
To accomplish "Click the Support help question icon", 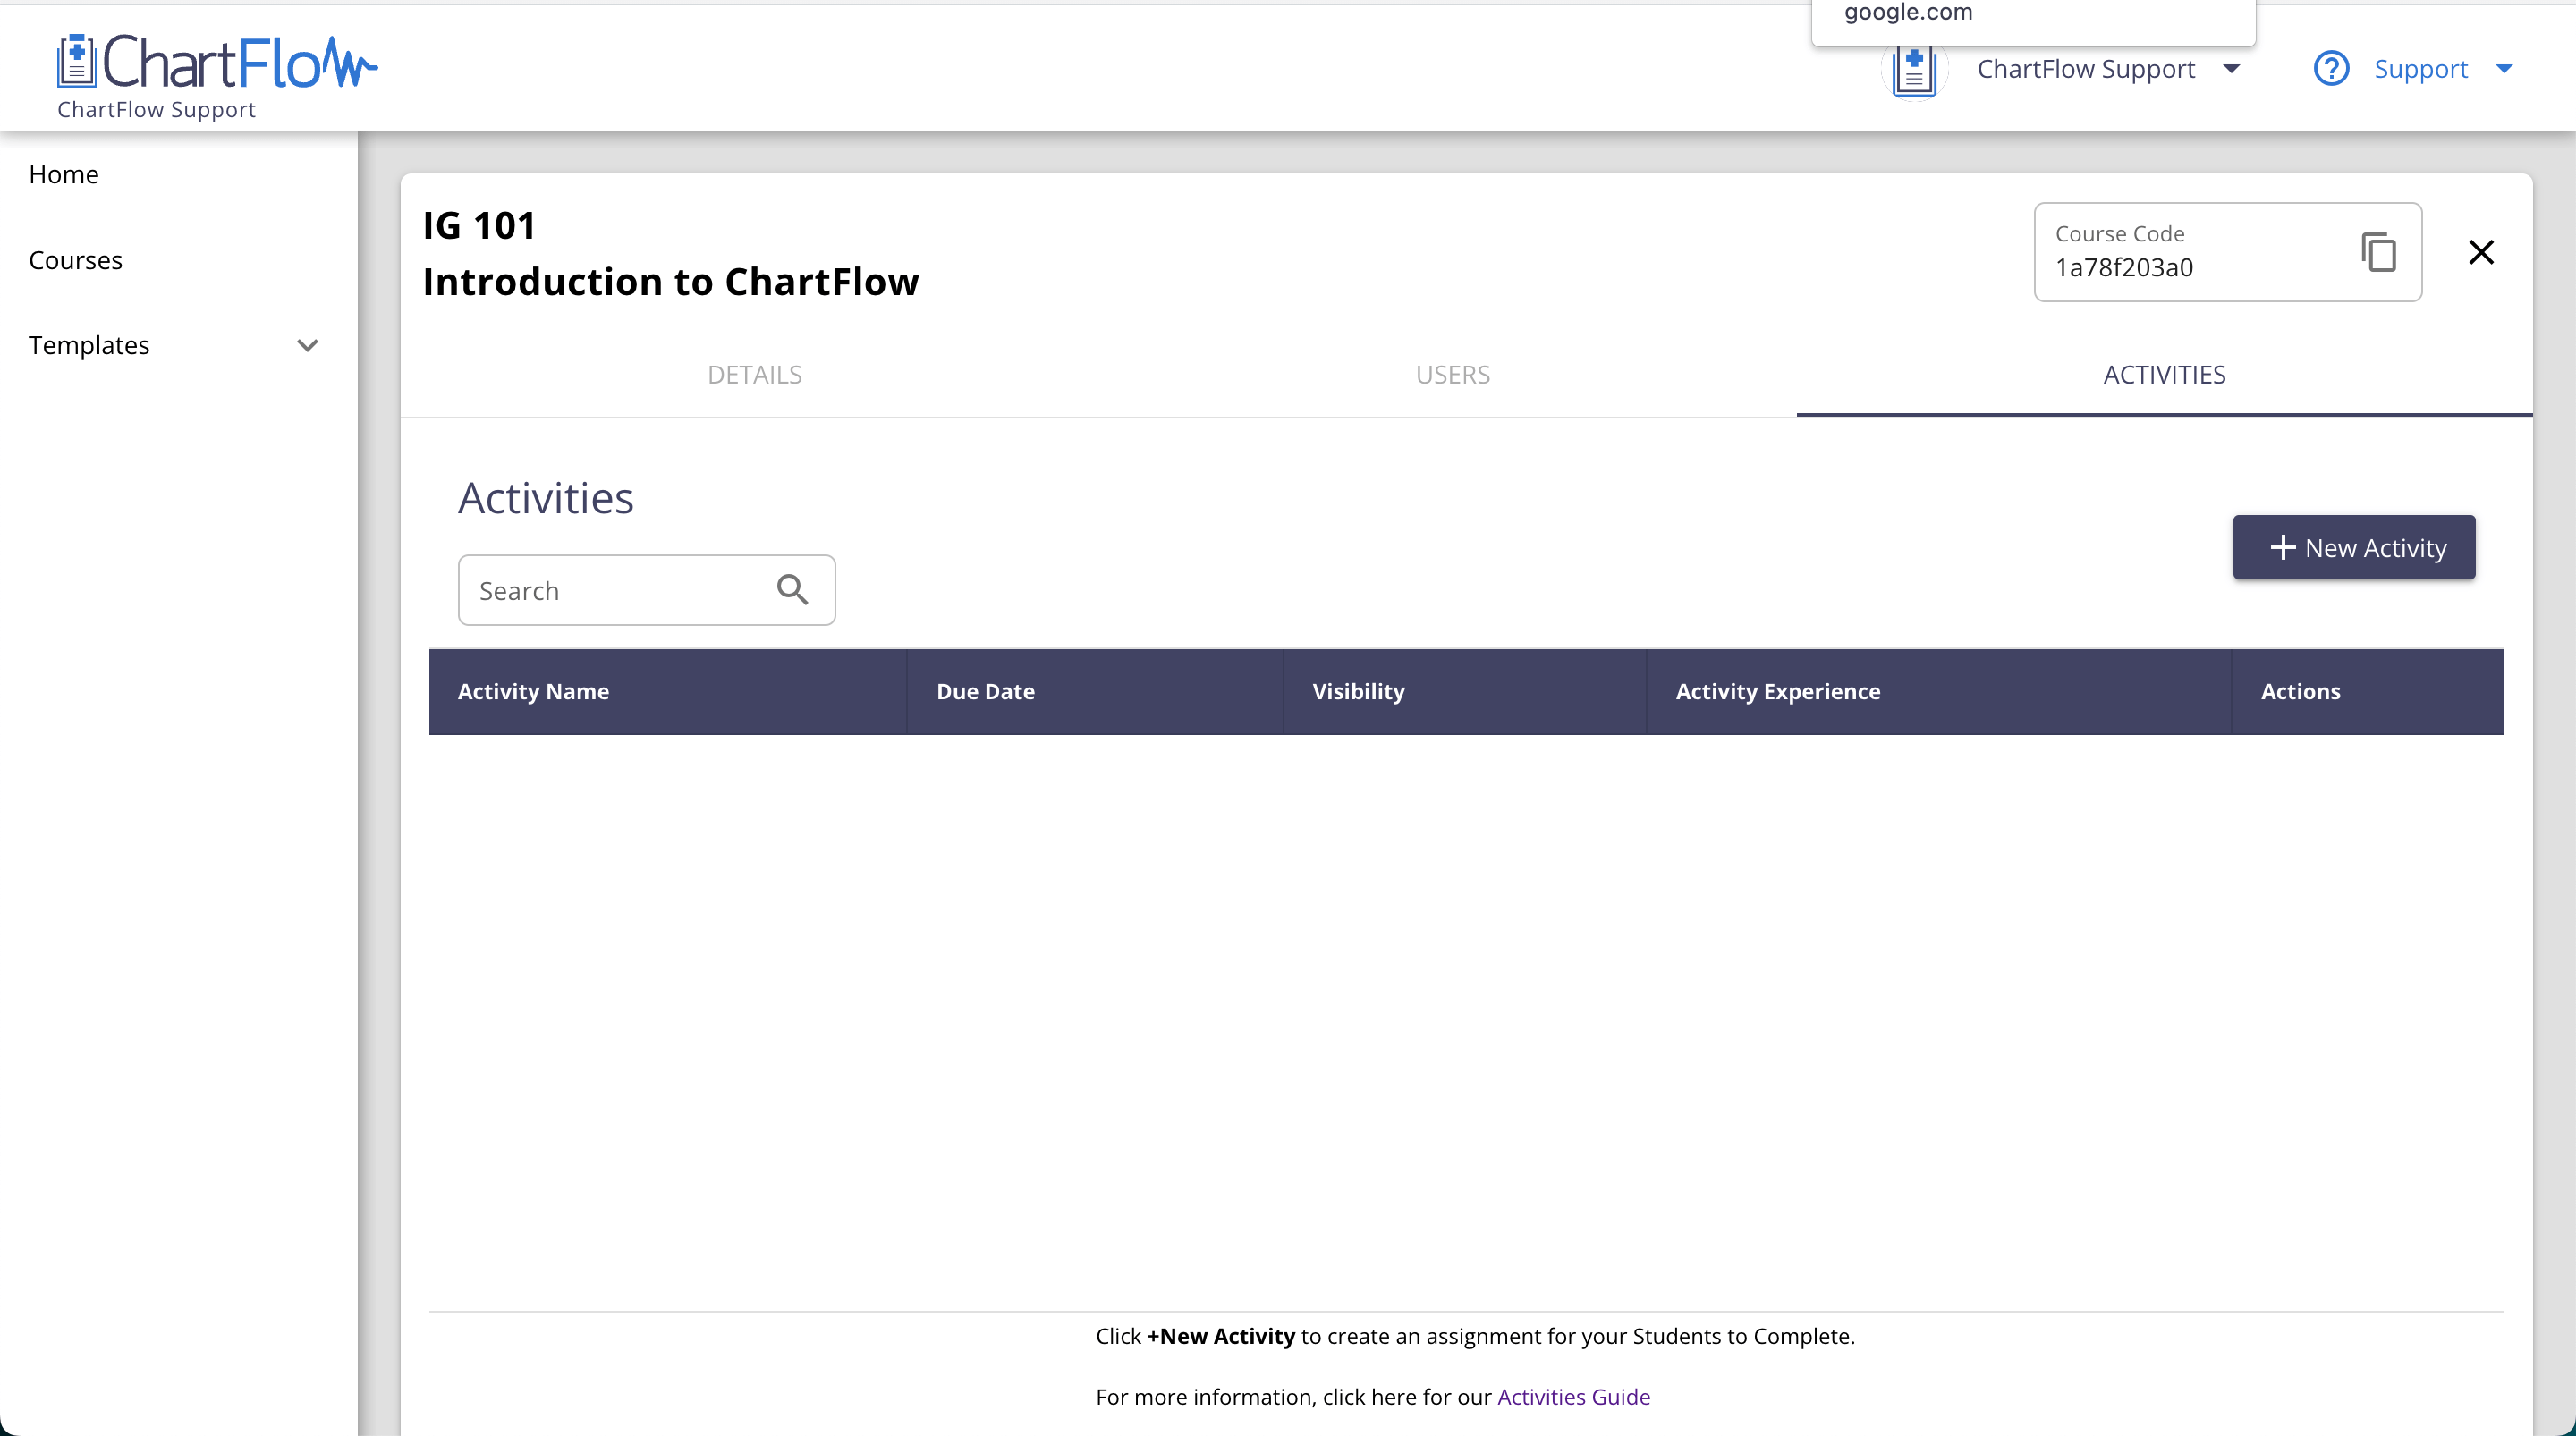I will point(2331,69).
